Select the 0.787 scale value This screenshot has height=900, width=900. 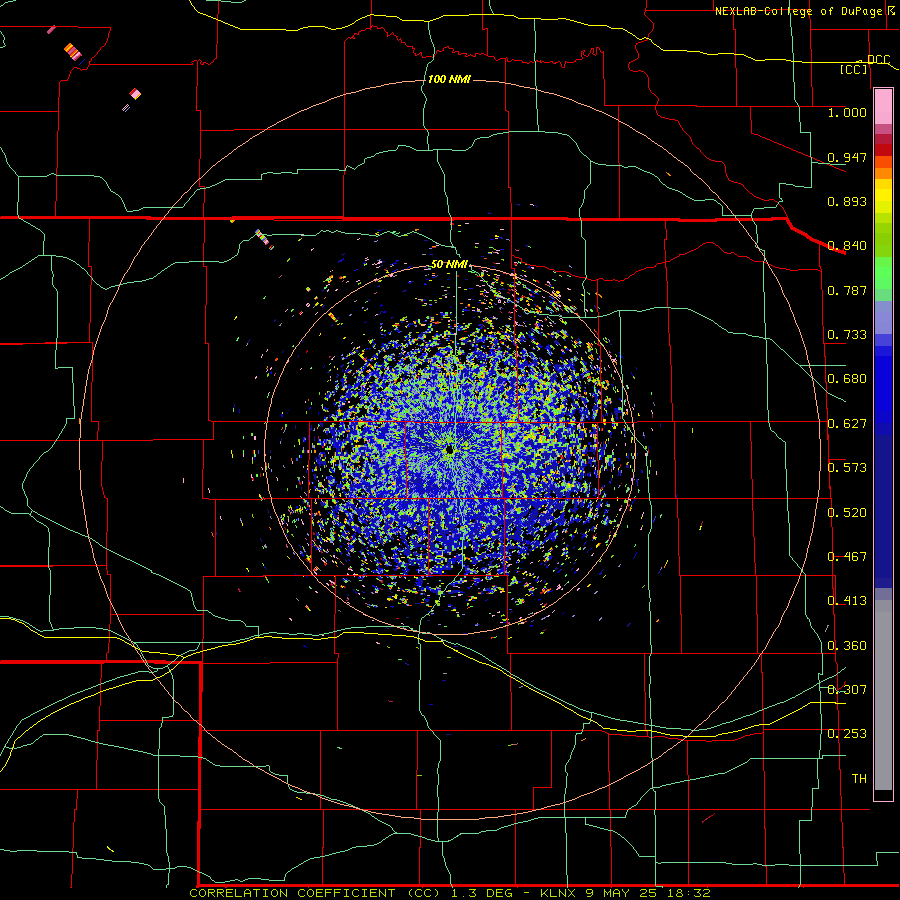click(x=847, y=290)
